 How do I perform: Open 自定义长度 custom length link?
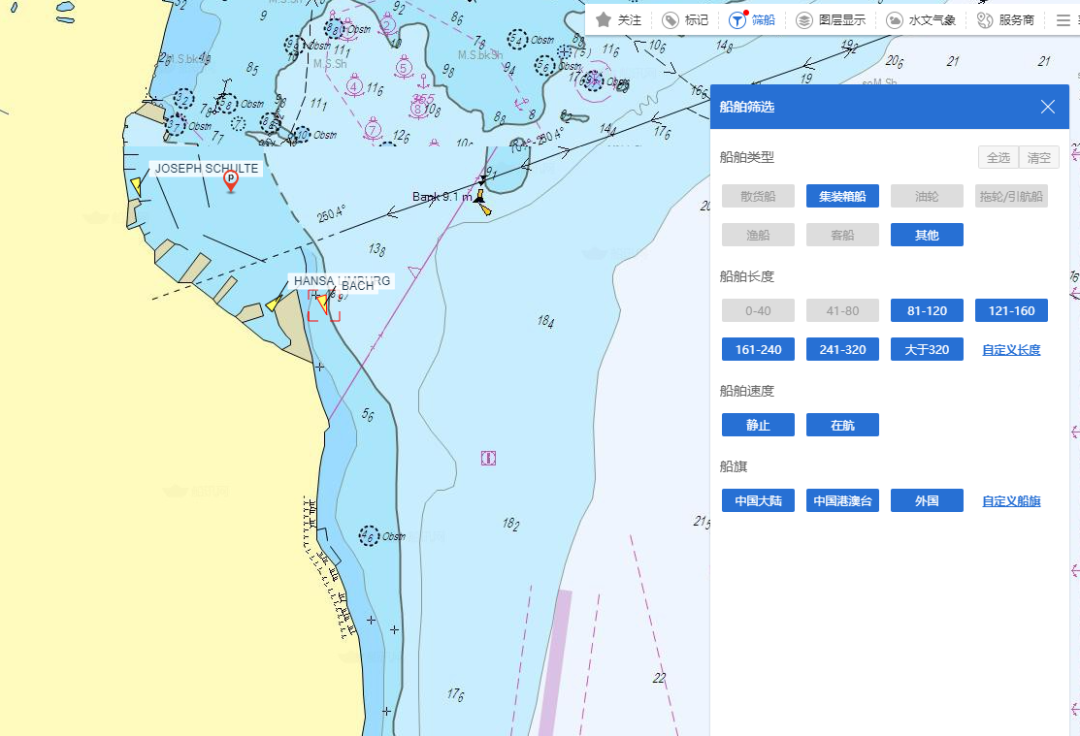click(x=1011, y=350)
